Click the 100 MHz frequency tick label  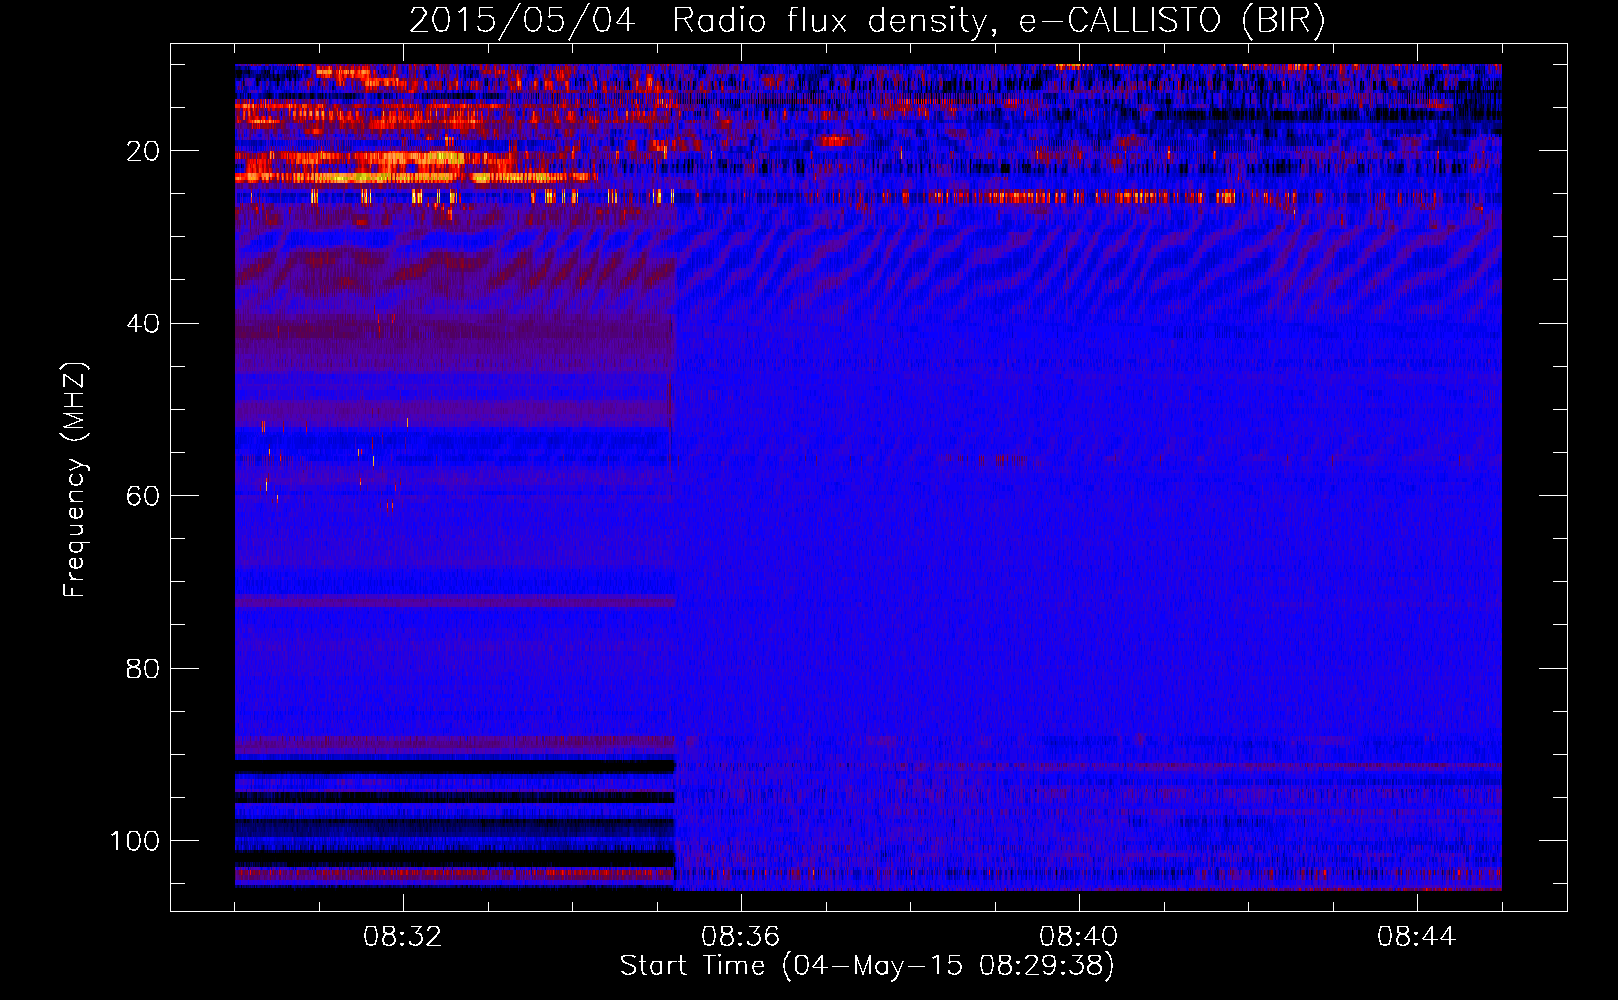(135, 841)
